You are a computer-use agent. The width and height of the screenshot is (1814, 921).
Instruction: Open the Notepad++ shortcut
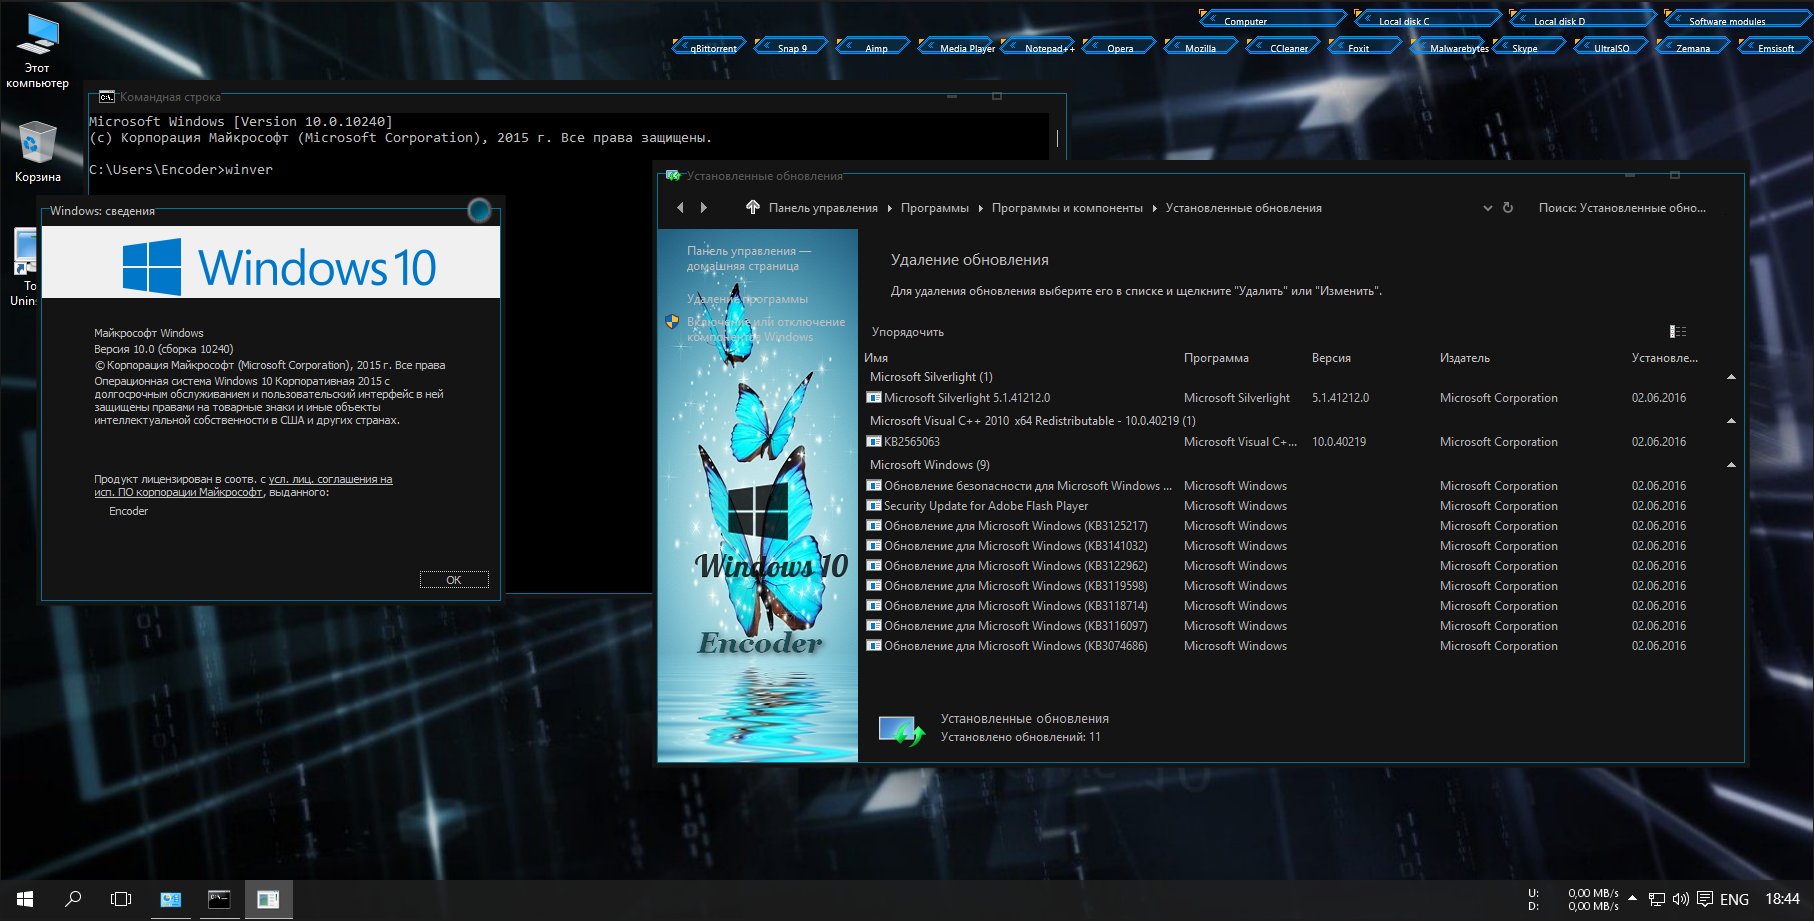1040,47
